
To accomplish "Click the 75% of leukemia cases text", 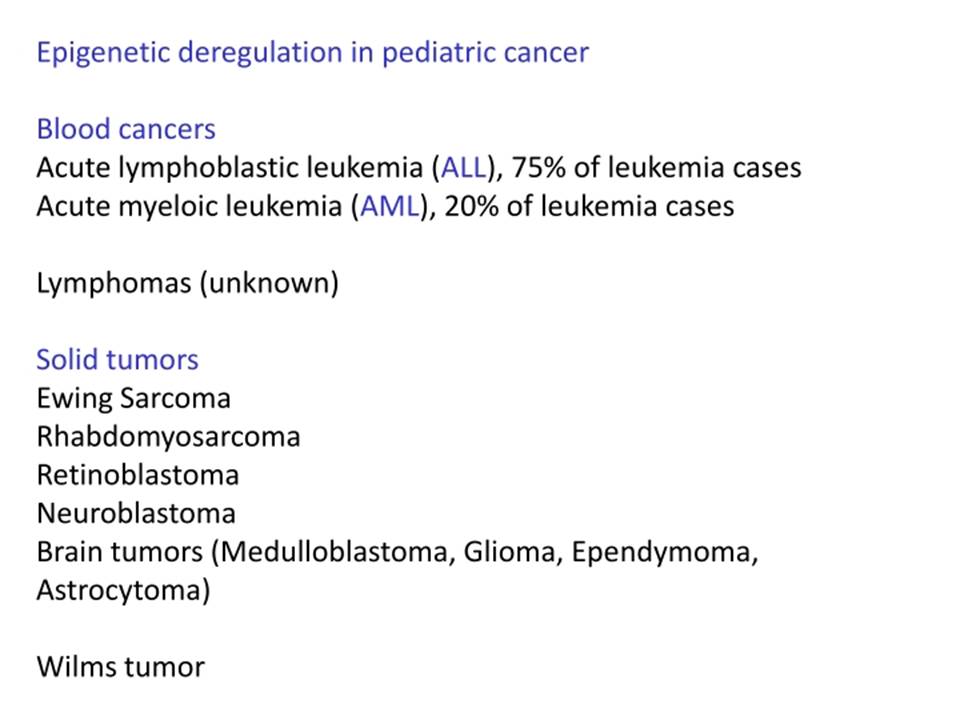I will 656,168.
